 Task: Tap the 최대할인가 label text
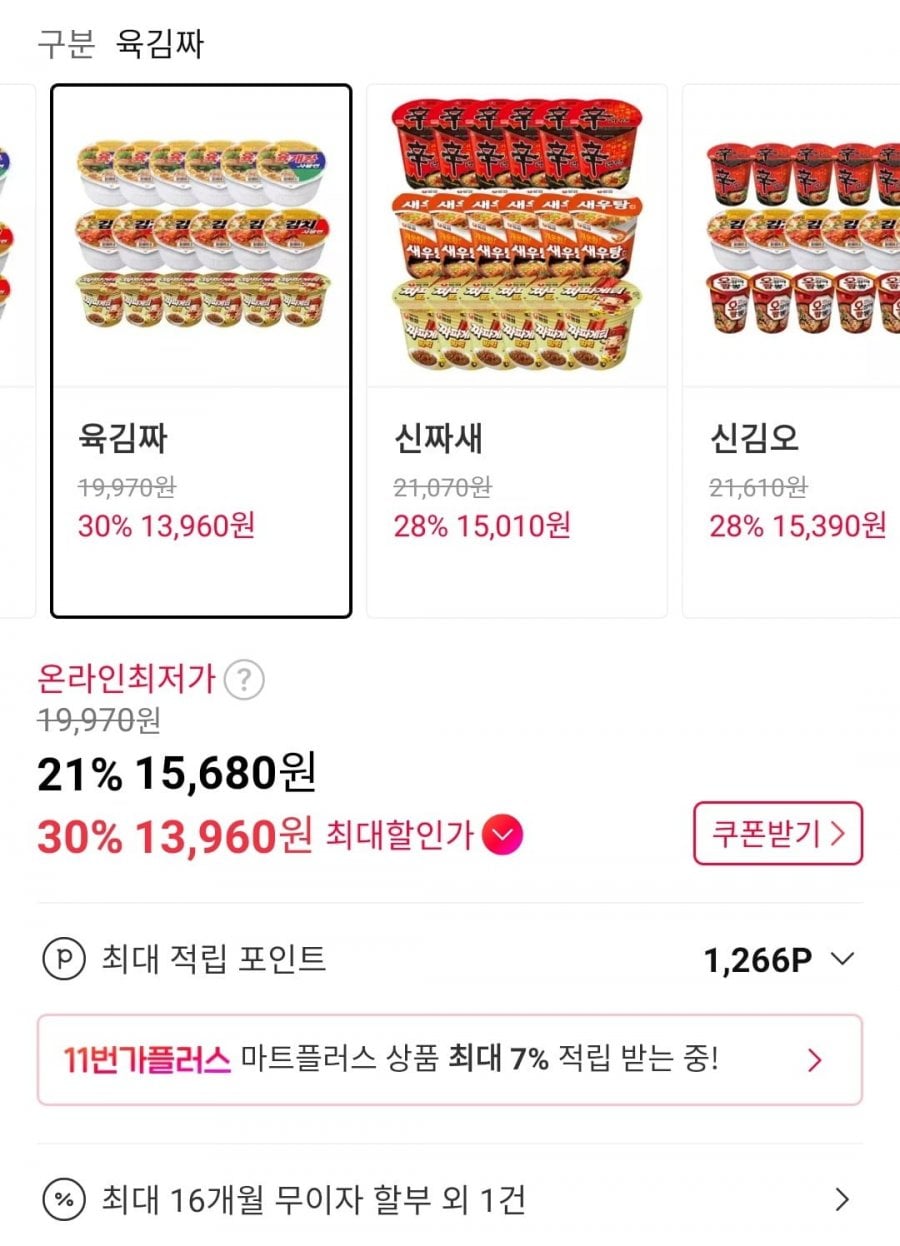pos(399,836)
